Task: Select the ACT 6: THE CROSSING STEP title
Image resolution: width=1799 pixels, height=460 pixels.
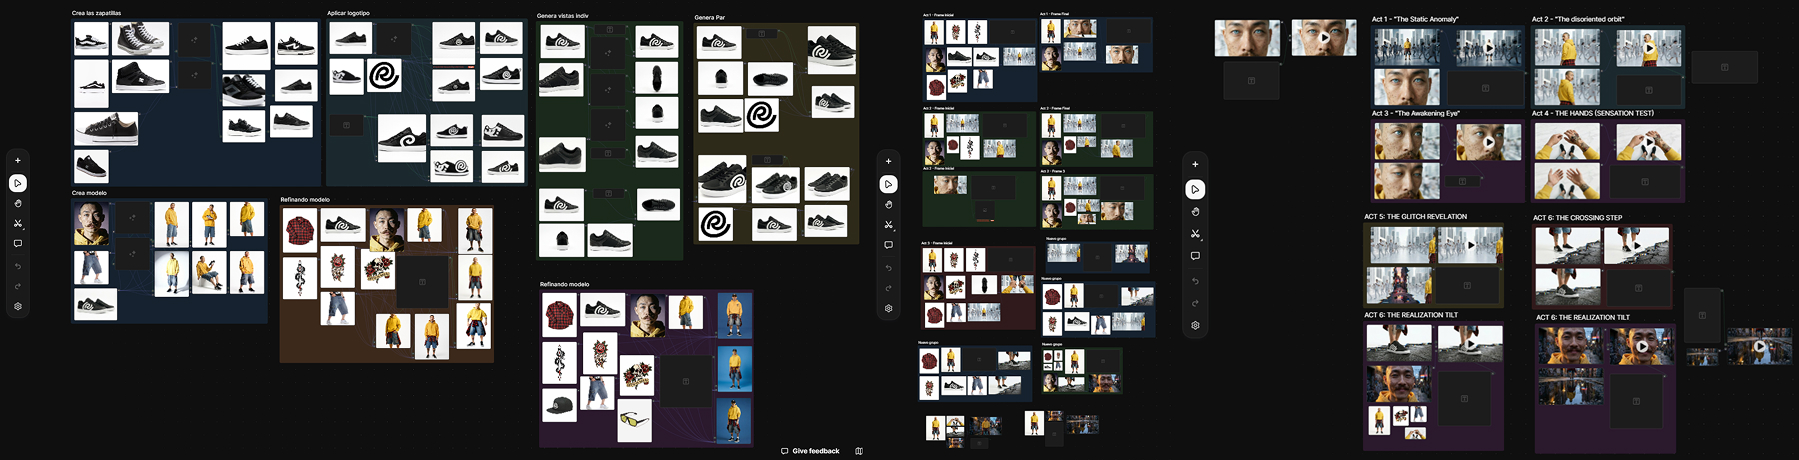Action: click(1577, 217)
